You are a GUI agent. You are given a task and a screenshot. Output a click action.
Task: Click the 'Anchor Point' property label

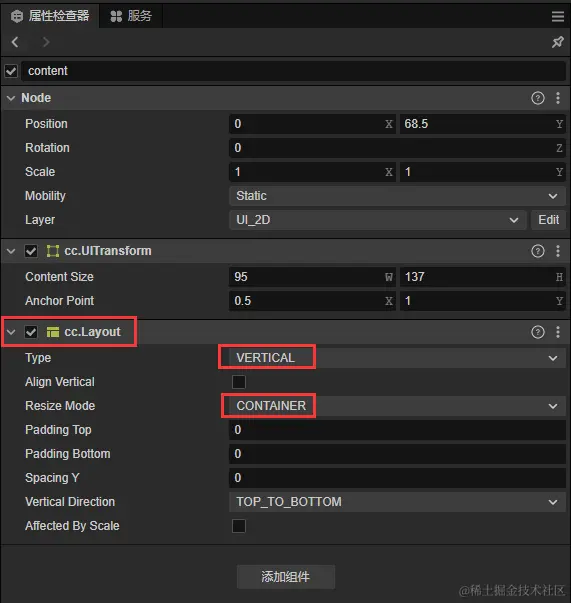pos(59,301)
